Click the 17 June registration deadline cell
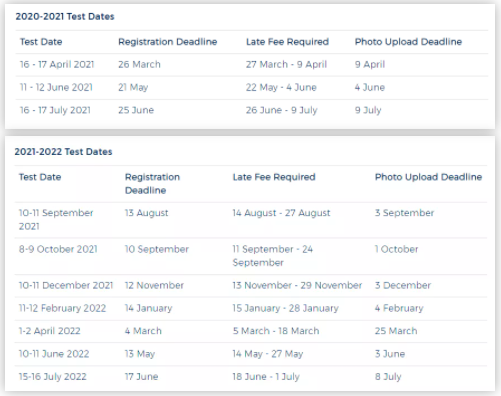501x396 pixels. [142, 377]
